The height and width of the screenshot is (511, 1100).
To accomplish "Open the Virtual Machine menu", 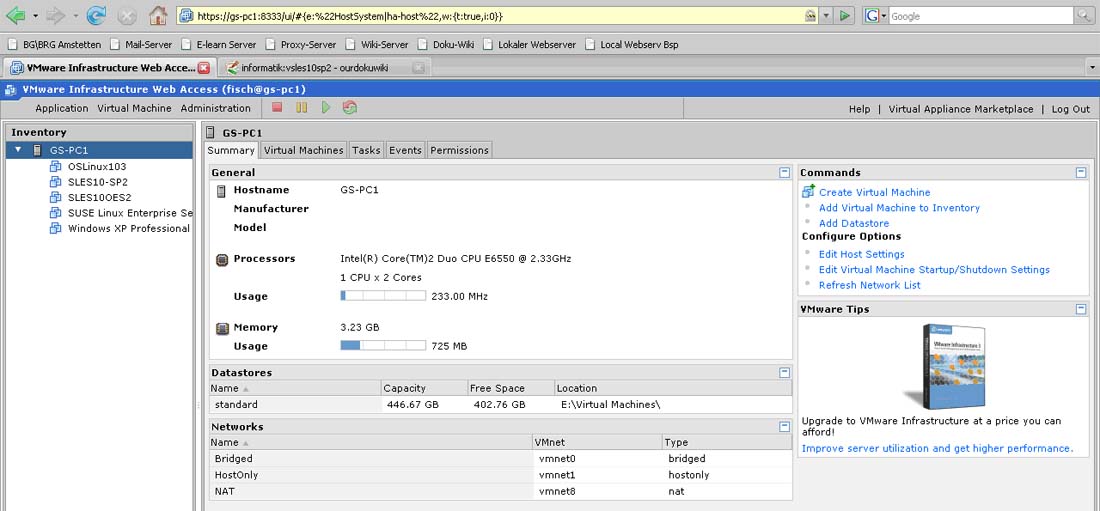I will tap(134, 108).
